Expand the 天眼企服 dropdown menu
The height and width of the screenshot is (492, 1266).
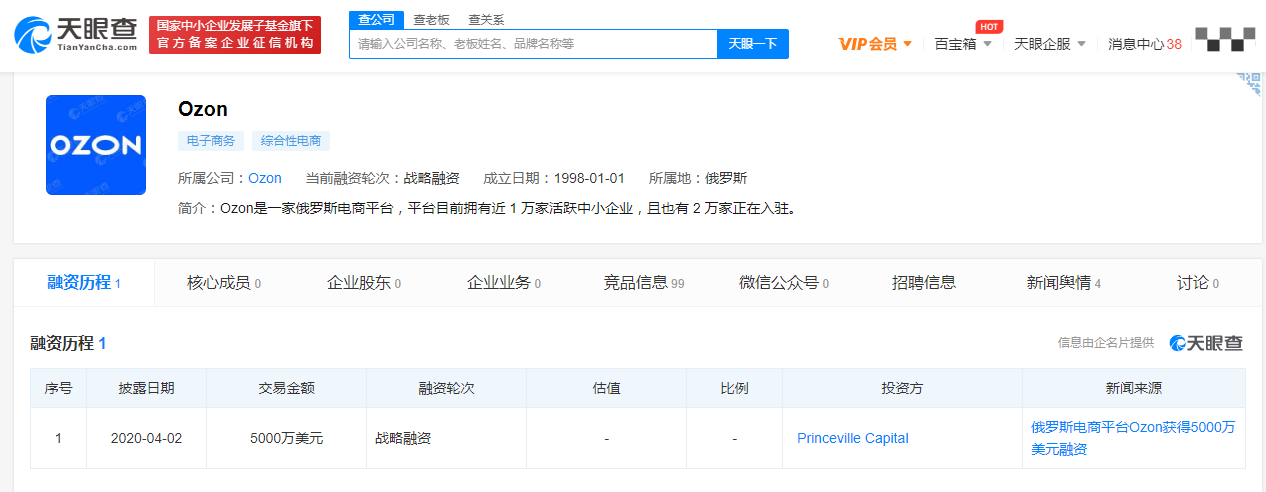pyautogui.click(x=1050, y=44)
